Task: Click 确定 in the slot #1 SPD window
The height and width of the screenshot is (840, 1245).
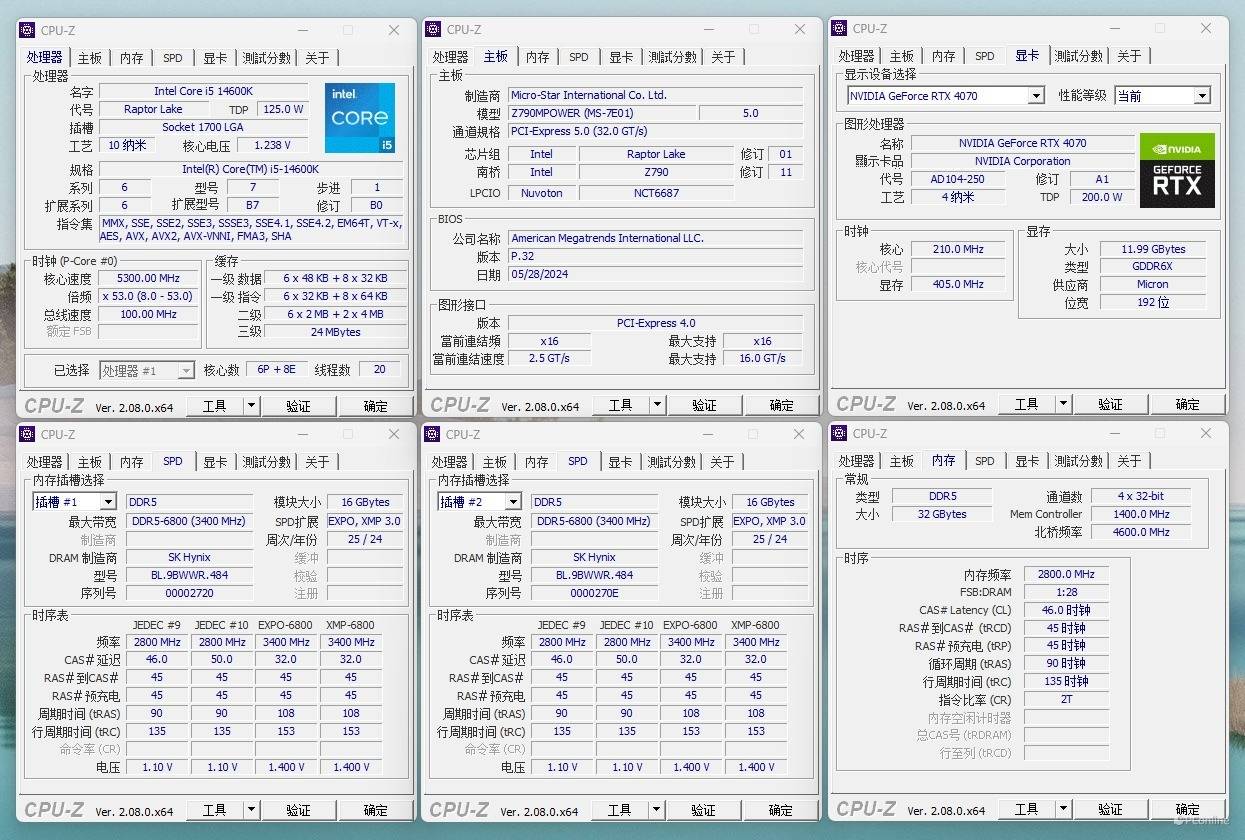Action: tap(376, 810)
